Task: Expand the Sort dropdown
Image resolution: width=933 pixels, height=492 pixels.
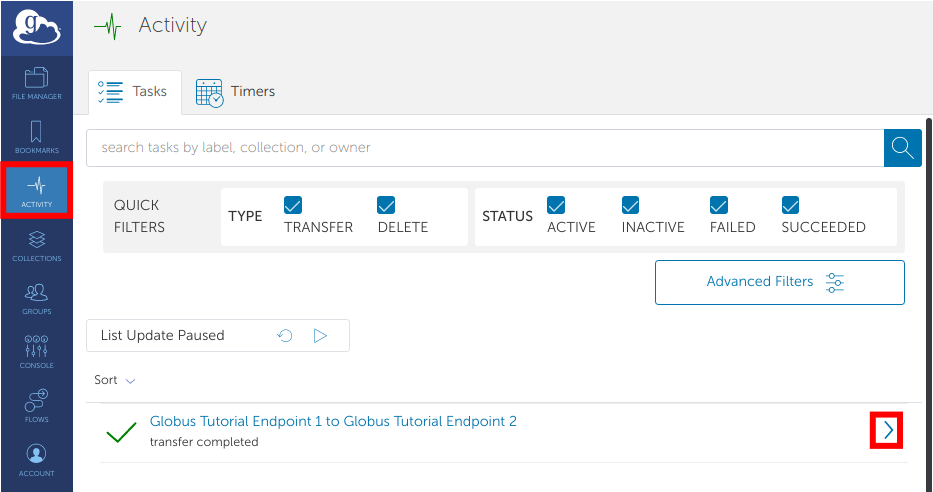Action: [x=114, y=380]
